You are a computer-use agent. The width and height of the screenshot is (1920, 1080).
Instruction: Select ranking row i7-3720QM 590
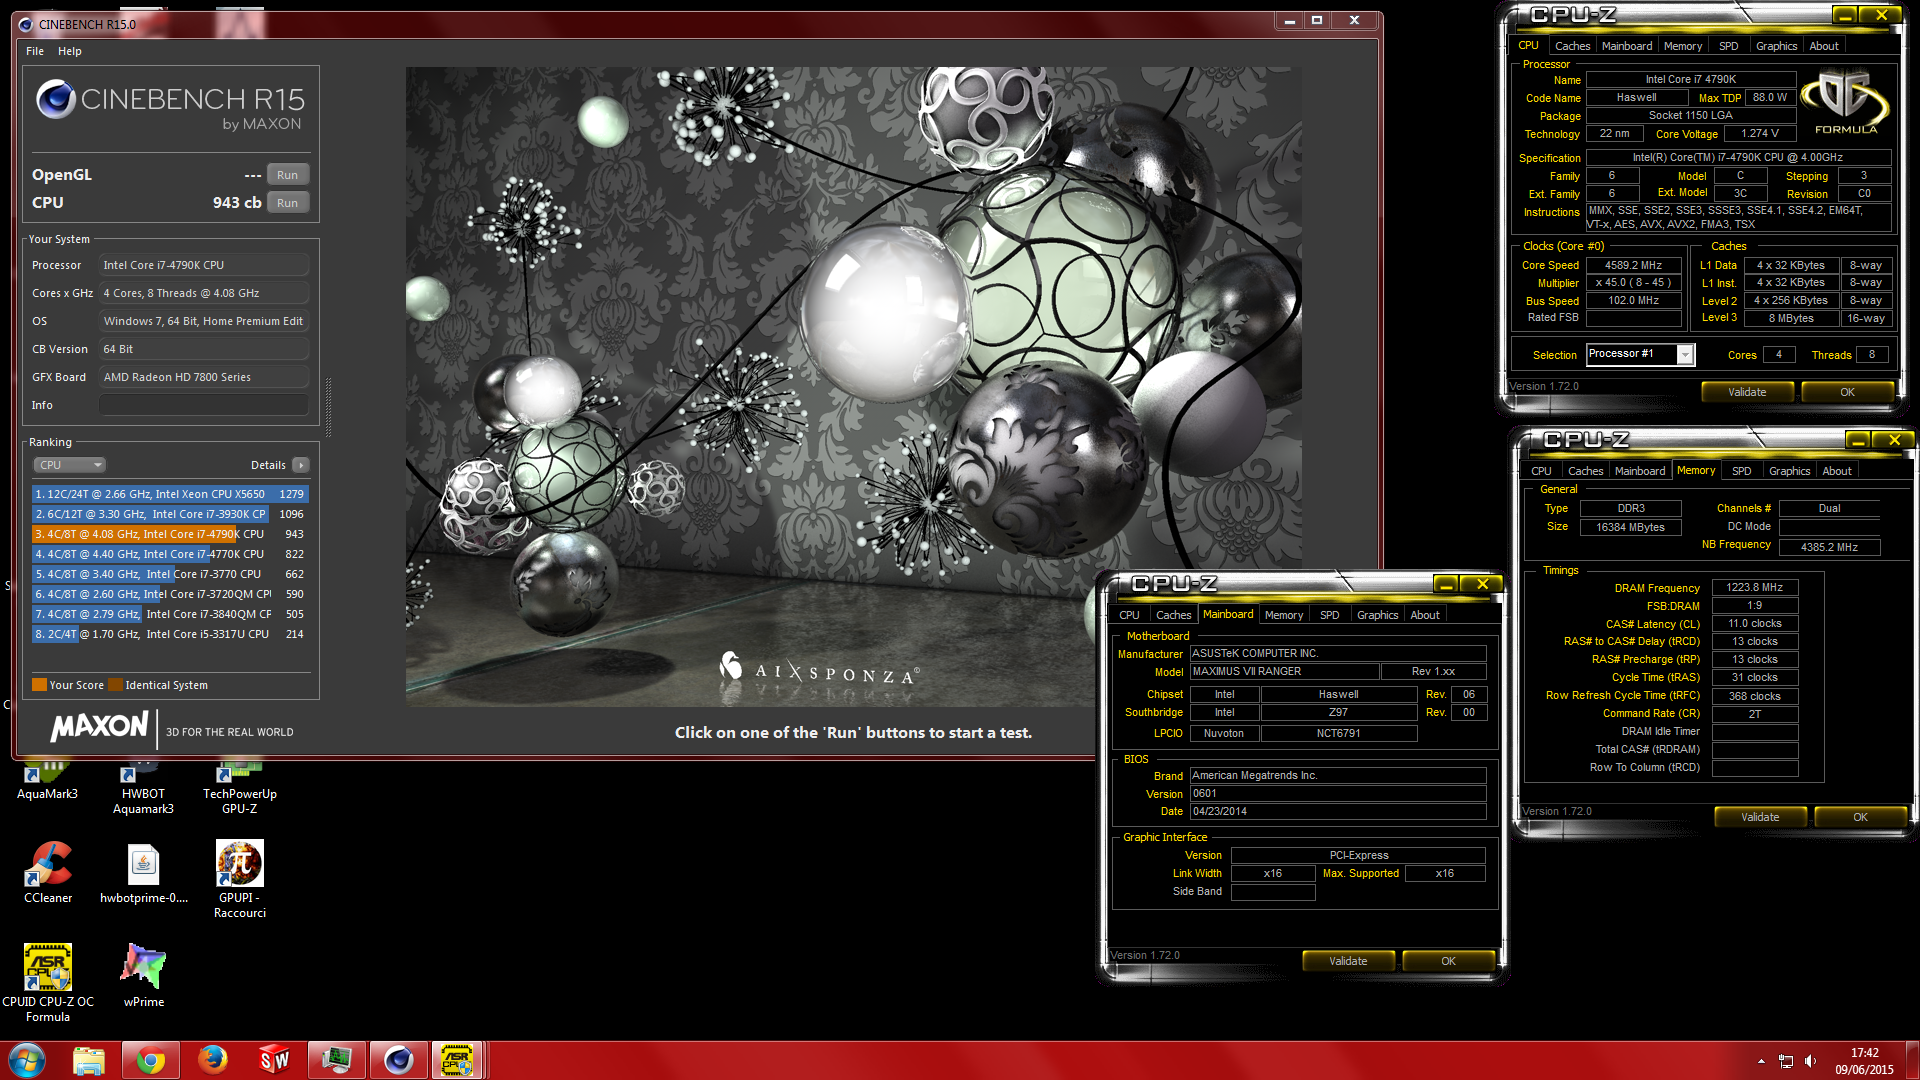coord(170,594)
